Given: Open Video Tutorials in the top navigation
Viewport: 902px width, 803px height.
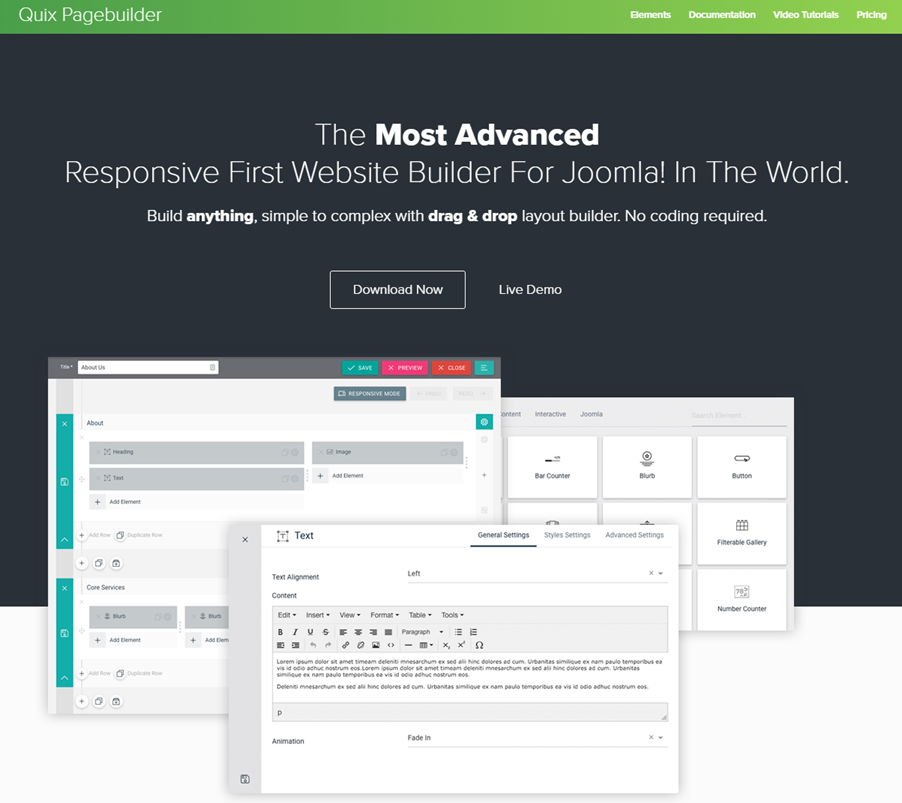Looking at the screenshot, I should click(x=806, y=15).
